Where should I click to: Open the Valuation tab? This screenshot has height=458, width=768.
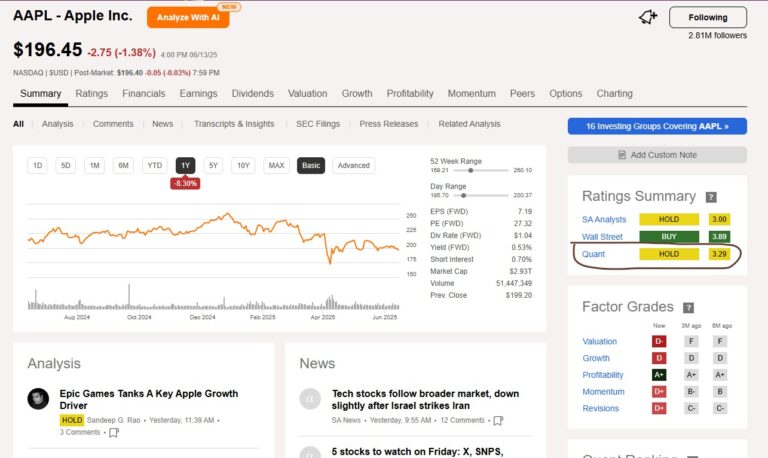pyautogui.click(x=308, y=94)
